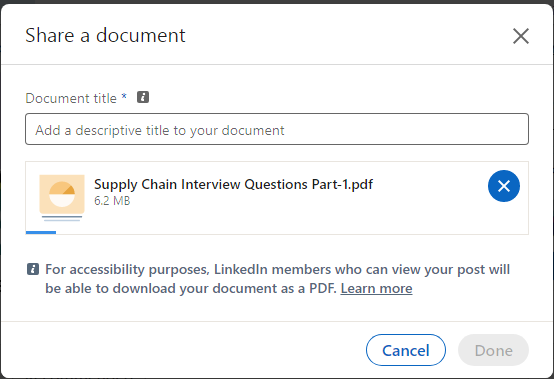The width and height of the screenshot is (554, 379).
Task: Click the info icon beside Document title
Action: tap(143, 97)
